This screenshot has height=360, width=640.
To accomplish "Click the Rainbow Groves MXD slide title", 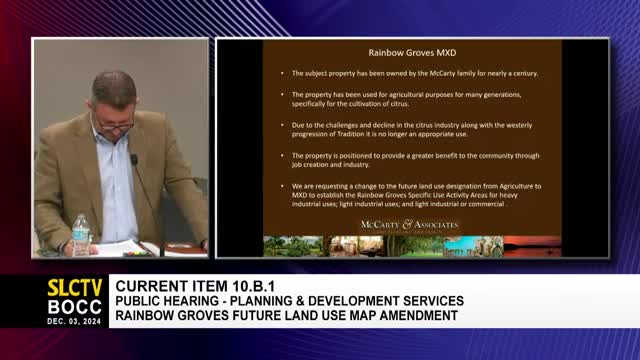I will tap(412, 53).
